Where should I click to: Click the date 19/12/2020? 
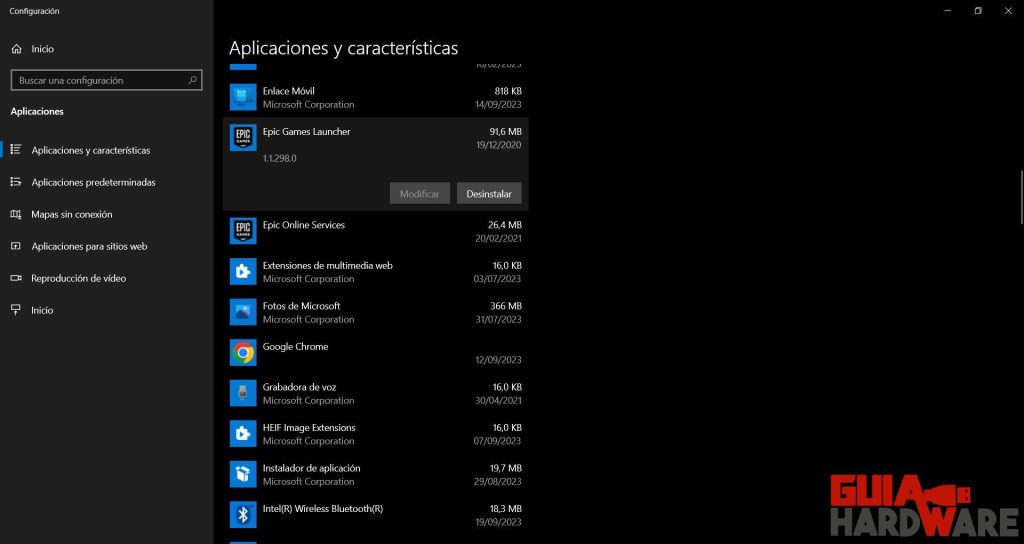[499, 145]
